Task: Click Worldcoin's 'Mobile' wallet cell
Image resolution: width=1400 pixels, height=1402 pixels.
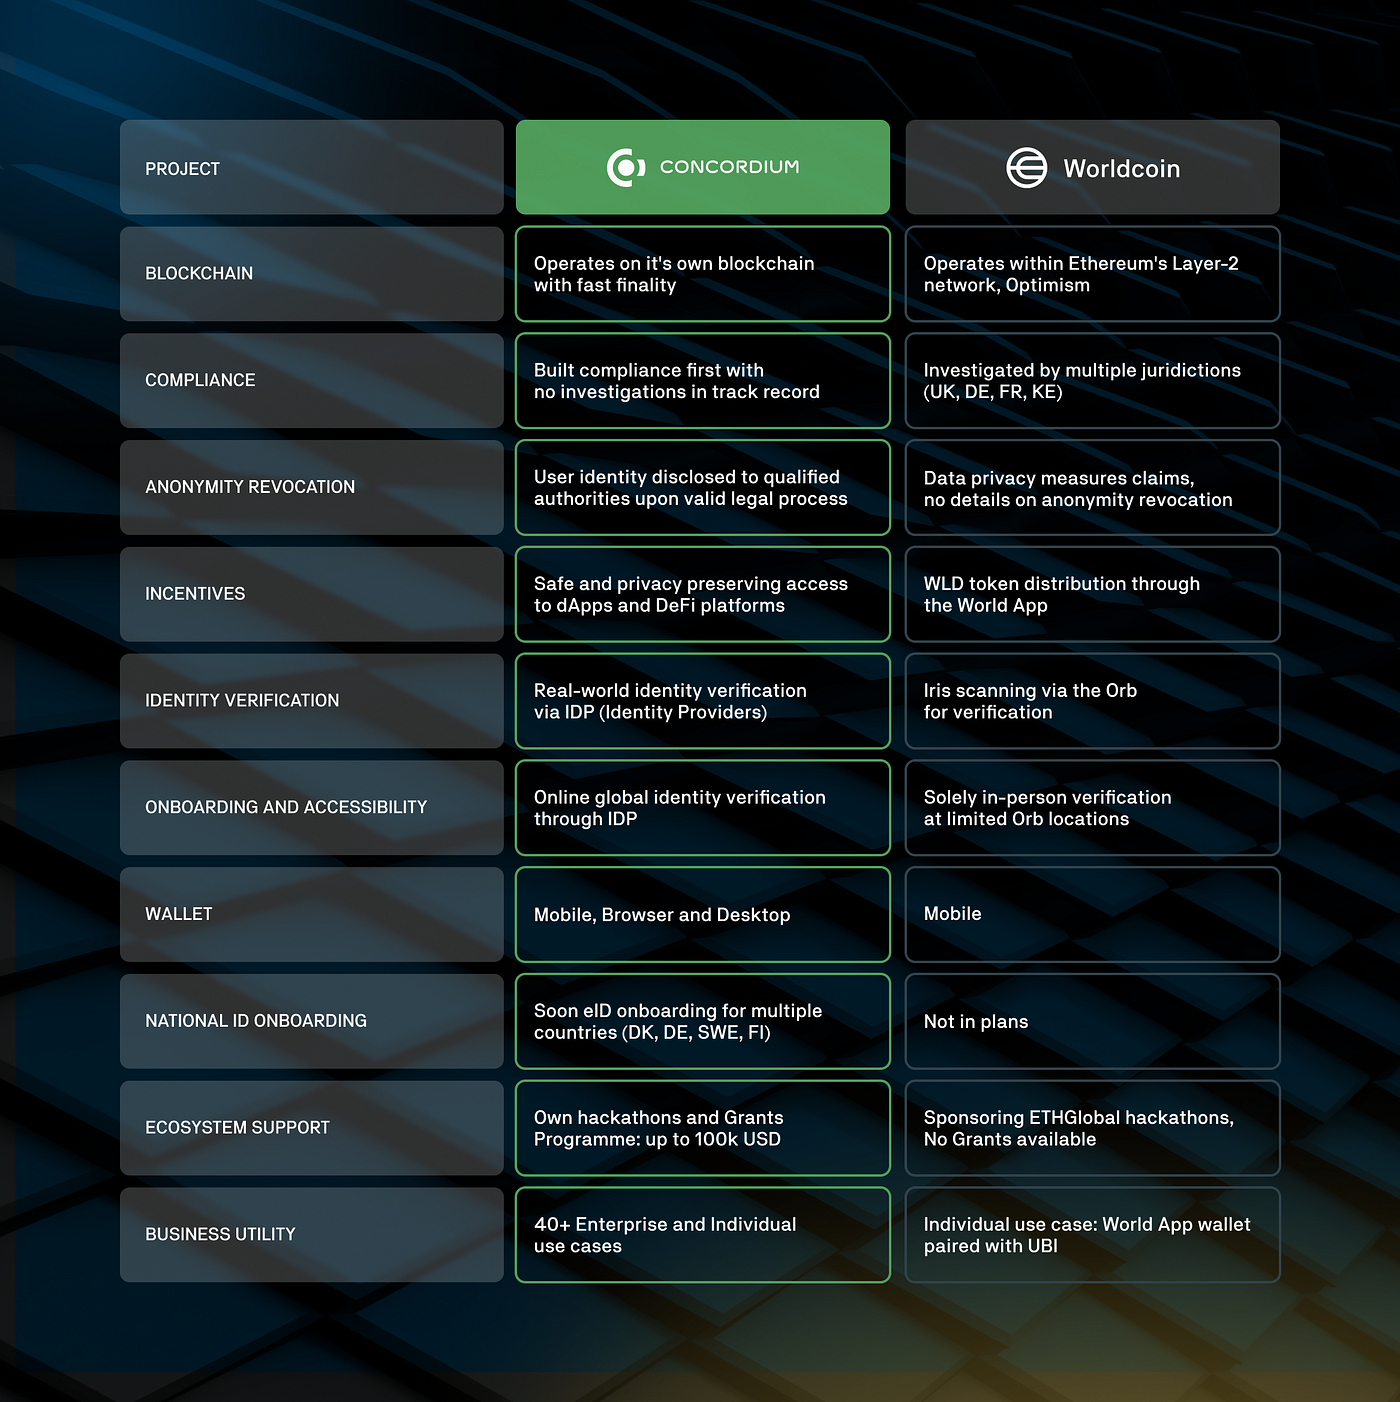Action: click(1092, 914)
